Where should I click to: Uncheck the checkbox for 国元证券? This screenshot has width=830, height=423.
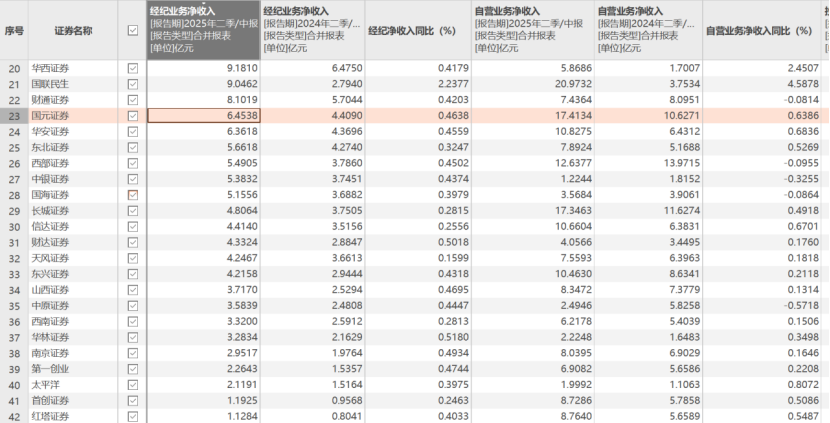[x=133, y=116]
